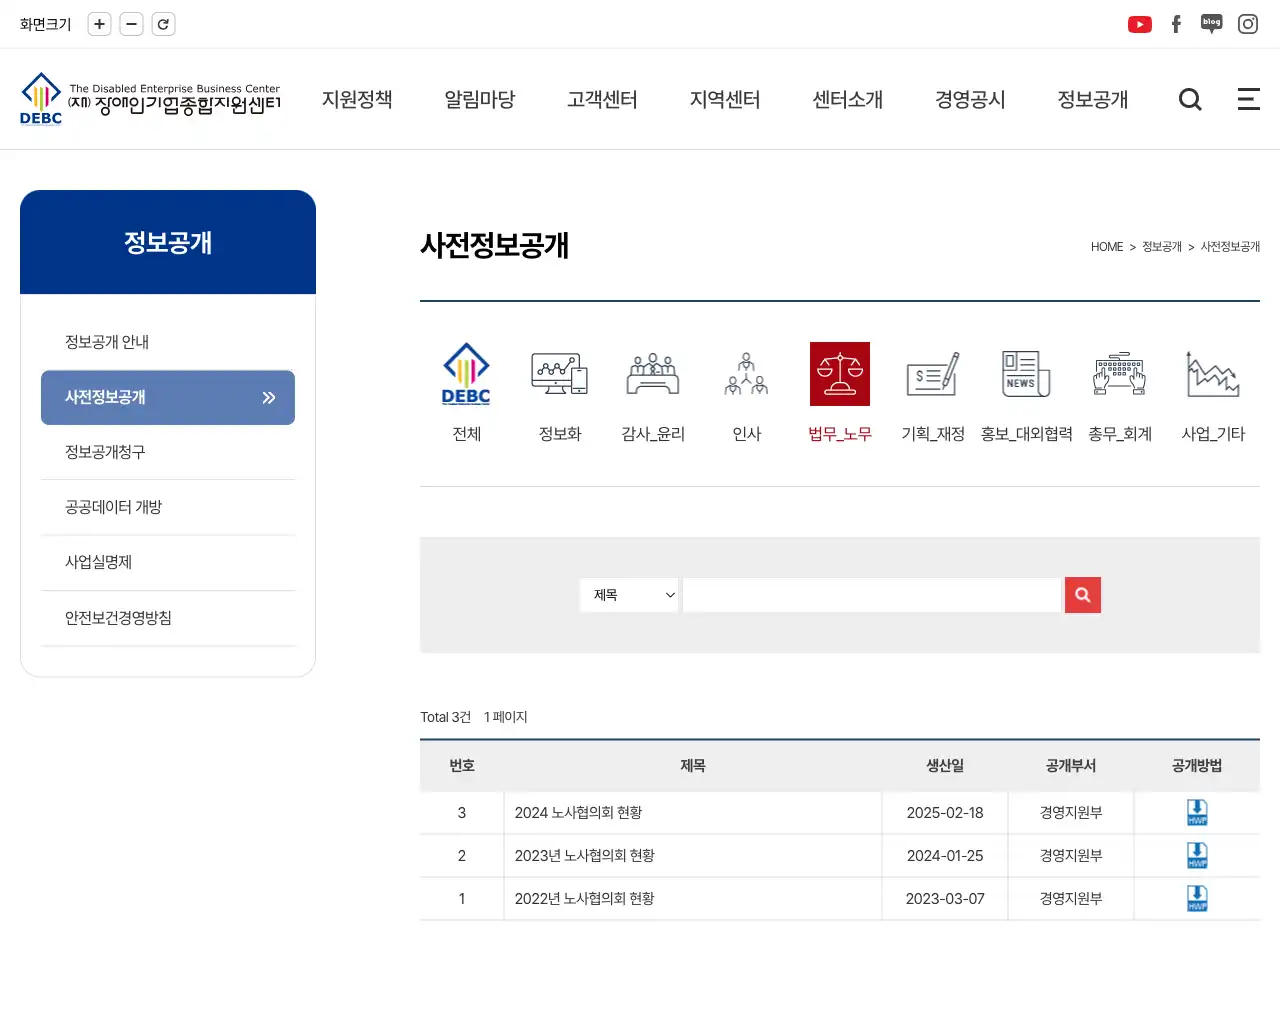
Task: Open 정보공개 main menu
Action: click(x=1093, y=99)
